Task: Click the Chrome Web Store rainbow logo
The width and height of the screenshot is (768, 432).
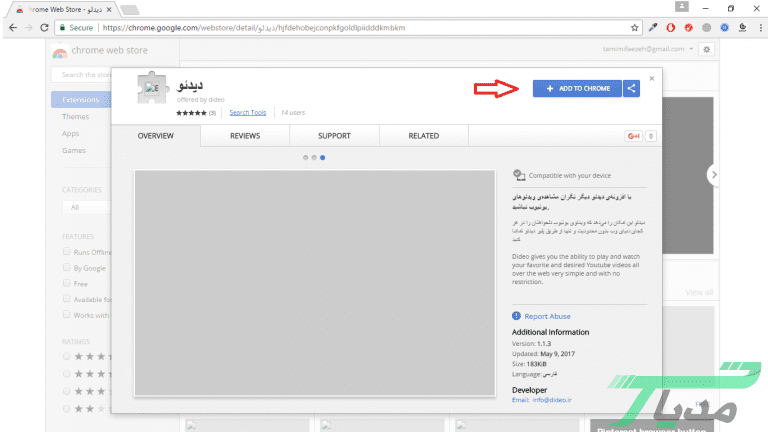Action: pyautogui.click(x=60, y=52)
